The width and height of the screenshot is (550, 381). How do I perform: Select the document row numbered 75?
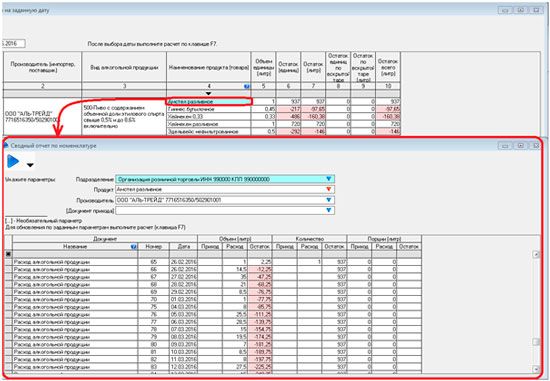(x=214, y=307)
